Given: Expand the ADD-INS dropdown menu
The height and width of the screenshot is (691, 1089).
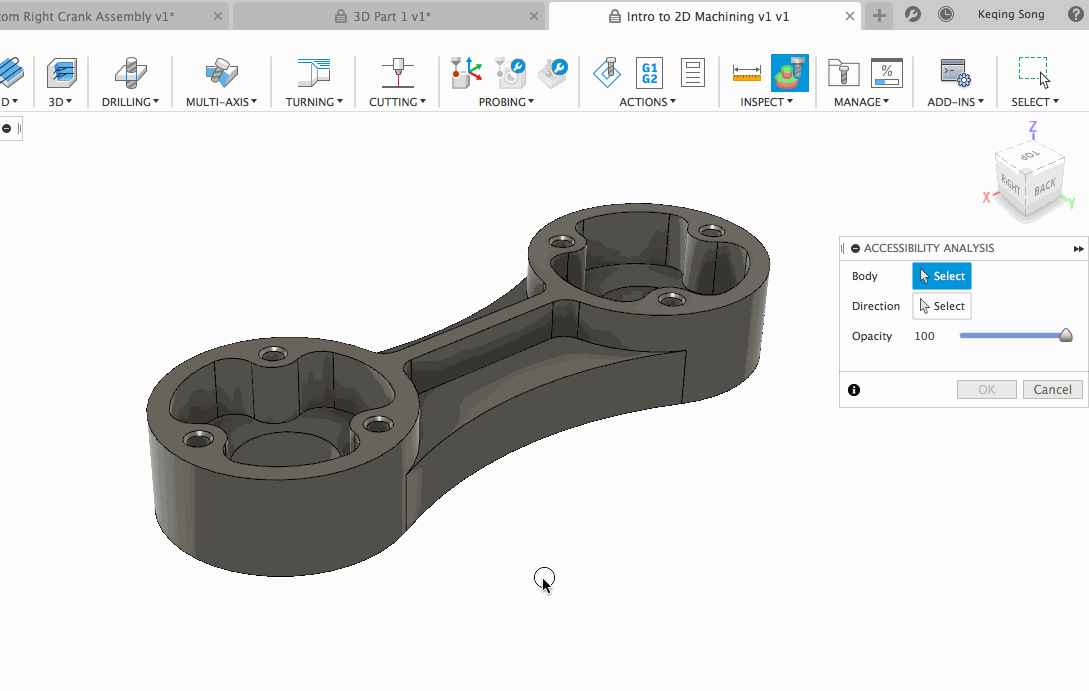Looking at the screenshot, I should 955,102.
